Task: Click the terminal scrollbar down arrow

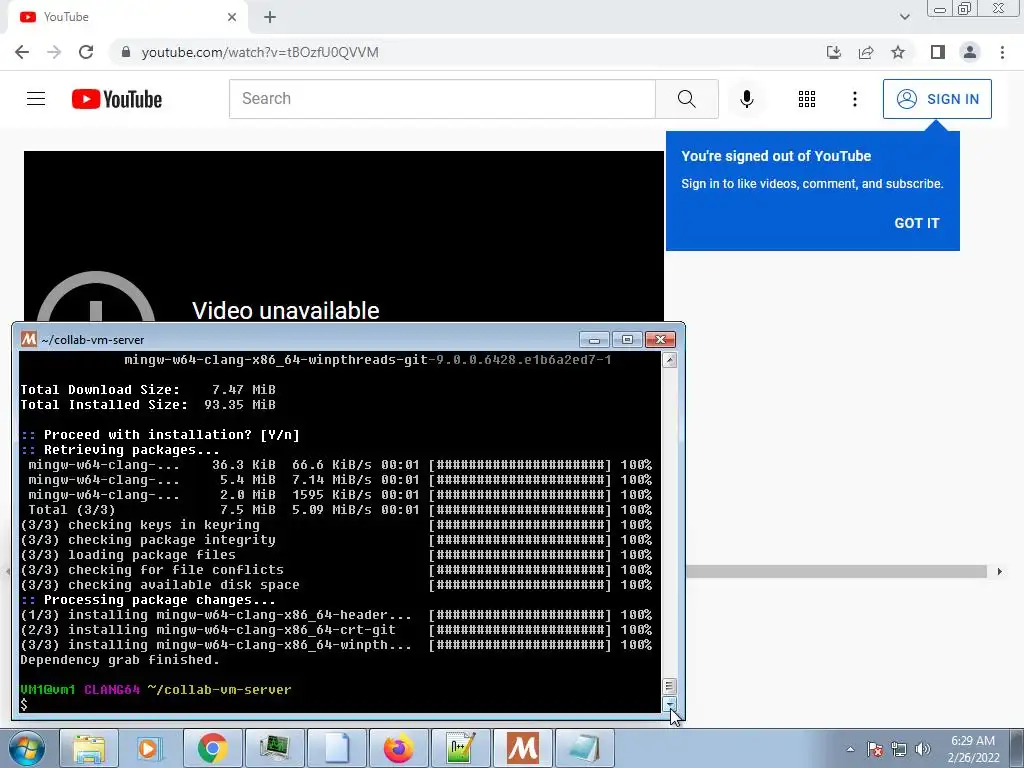Action: (669, 703)
